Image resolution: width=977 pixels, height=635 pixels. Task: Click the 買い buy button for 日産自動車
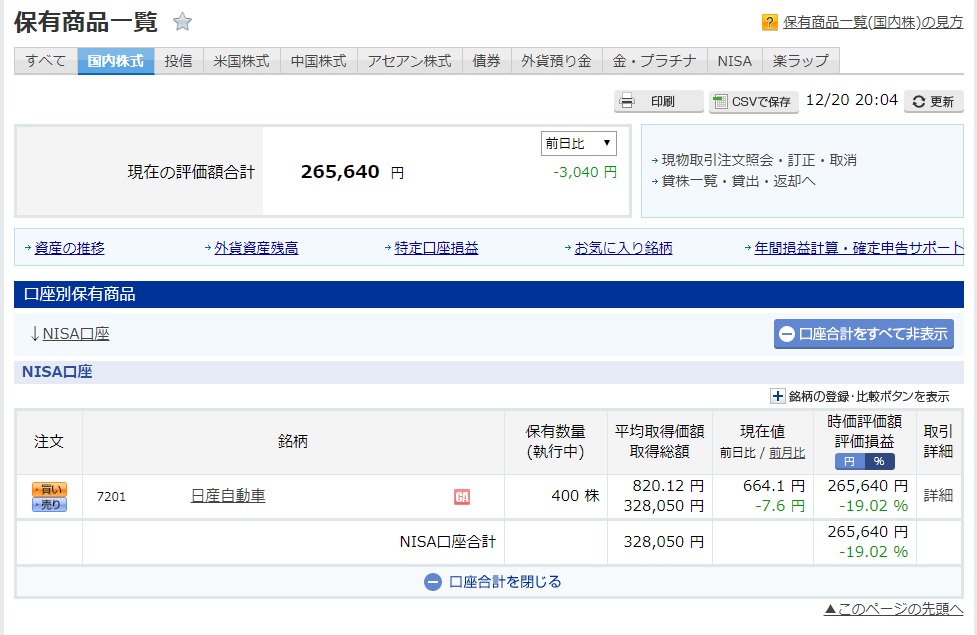(x=49, y=489)
